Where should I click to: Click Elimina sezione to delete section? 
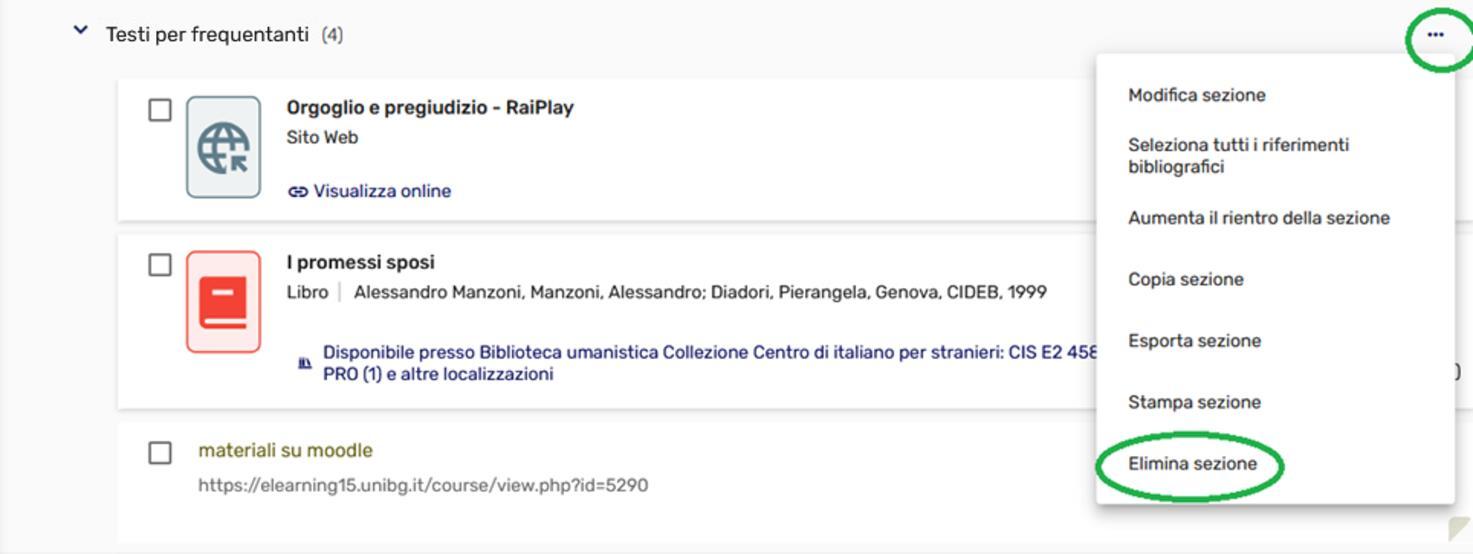(1192, 464)
